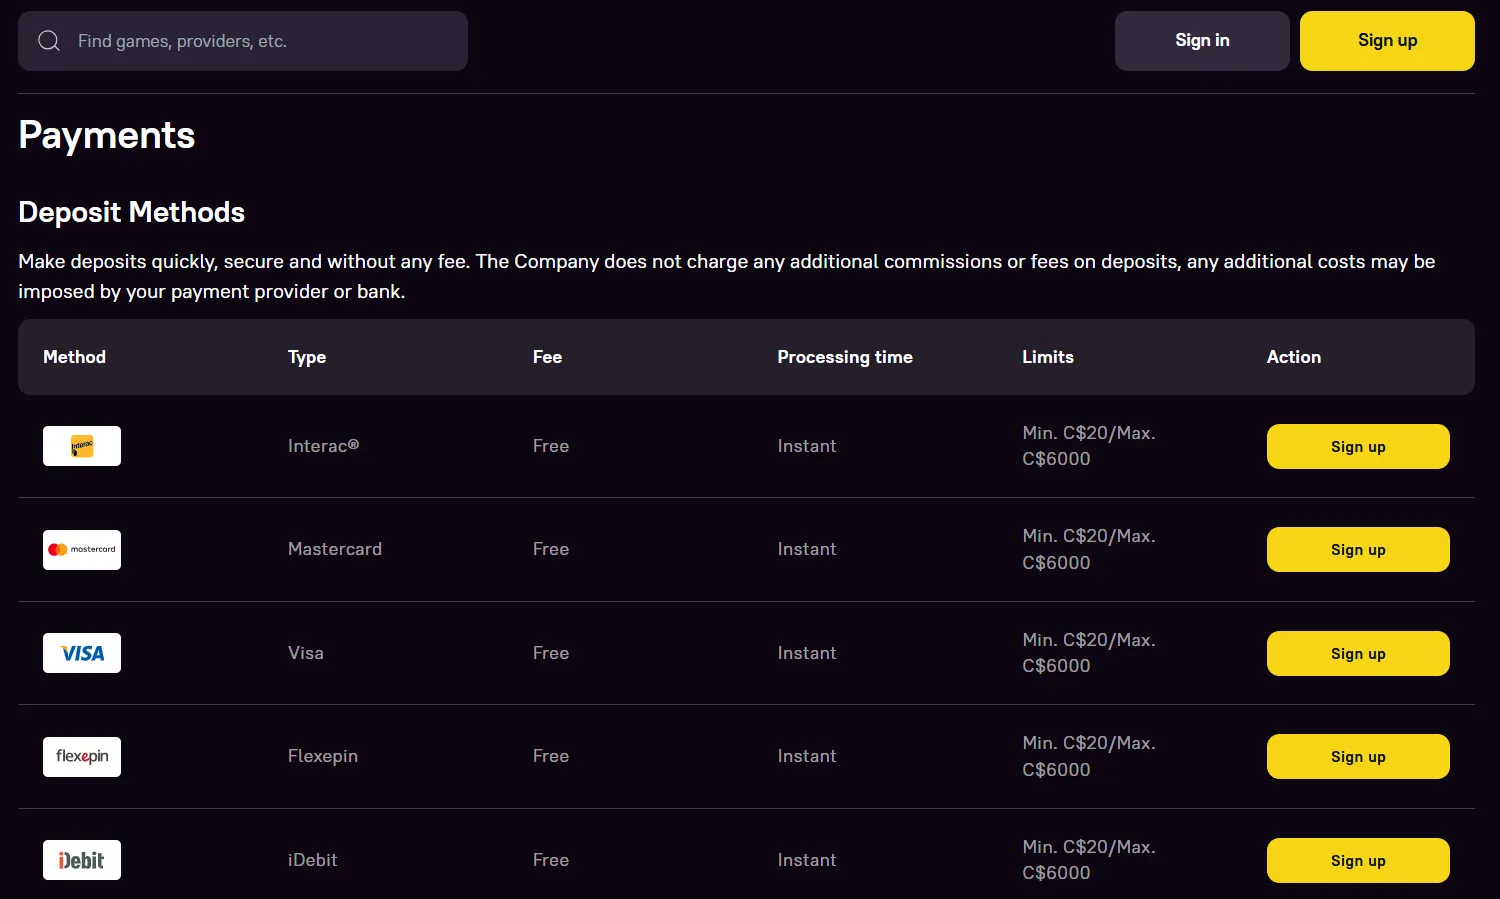Click Instant in the Flexepin row
The height and width of the screenshot is (899, 1500).
(x=807, y=756)
